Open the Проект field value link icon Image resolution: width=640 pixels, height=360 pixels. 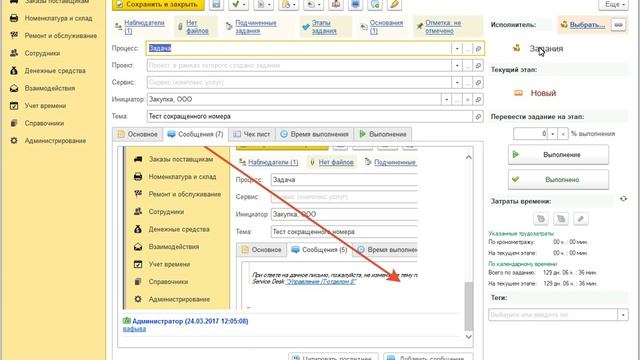478,66
